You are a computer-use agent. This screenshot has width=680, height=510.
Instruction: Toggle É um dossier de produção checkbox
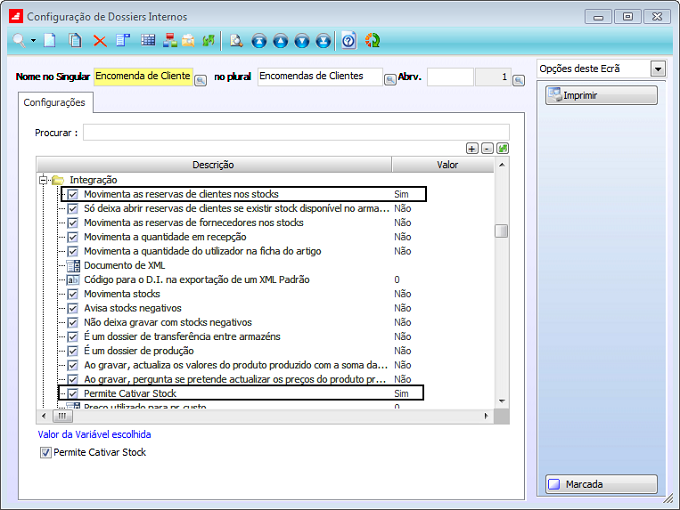[73, 351]
